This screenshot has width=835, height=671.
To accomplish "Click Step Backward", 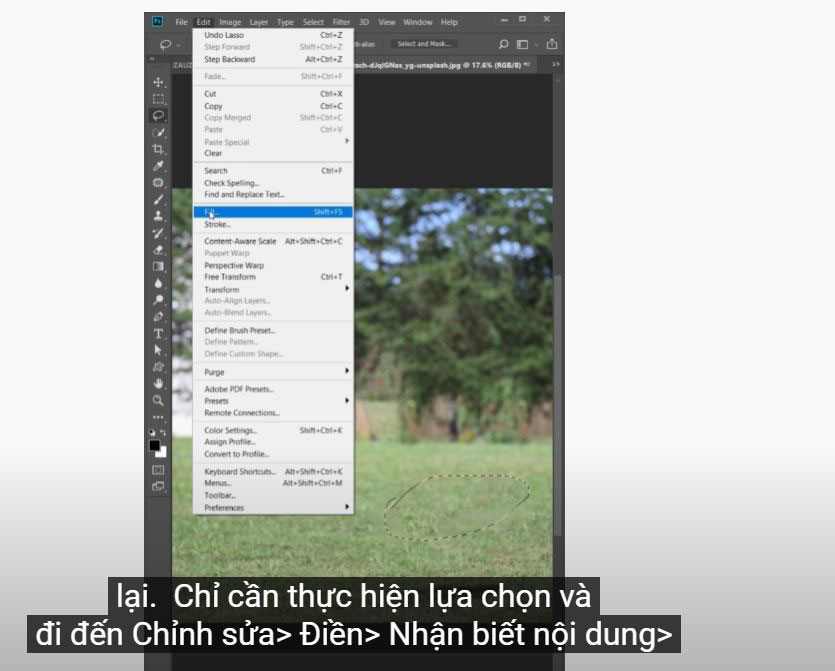I will 273,59.
